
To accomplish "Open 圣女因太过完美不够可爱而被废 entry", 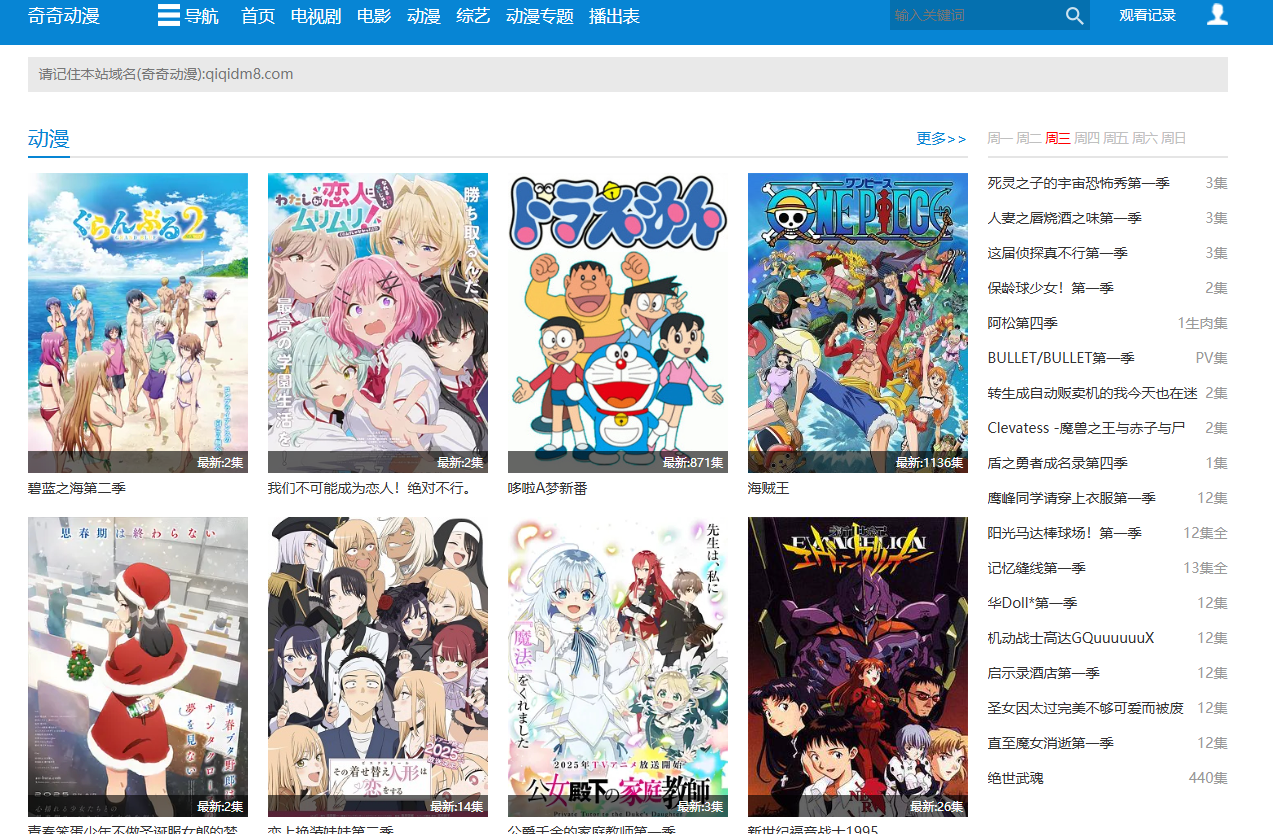I will [x=1085, y=708].
